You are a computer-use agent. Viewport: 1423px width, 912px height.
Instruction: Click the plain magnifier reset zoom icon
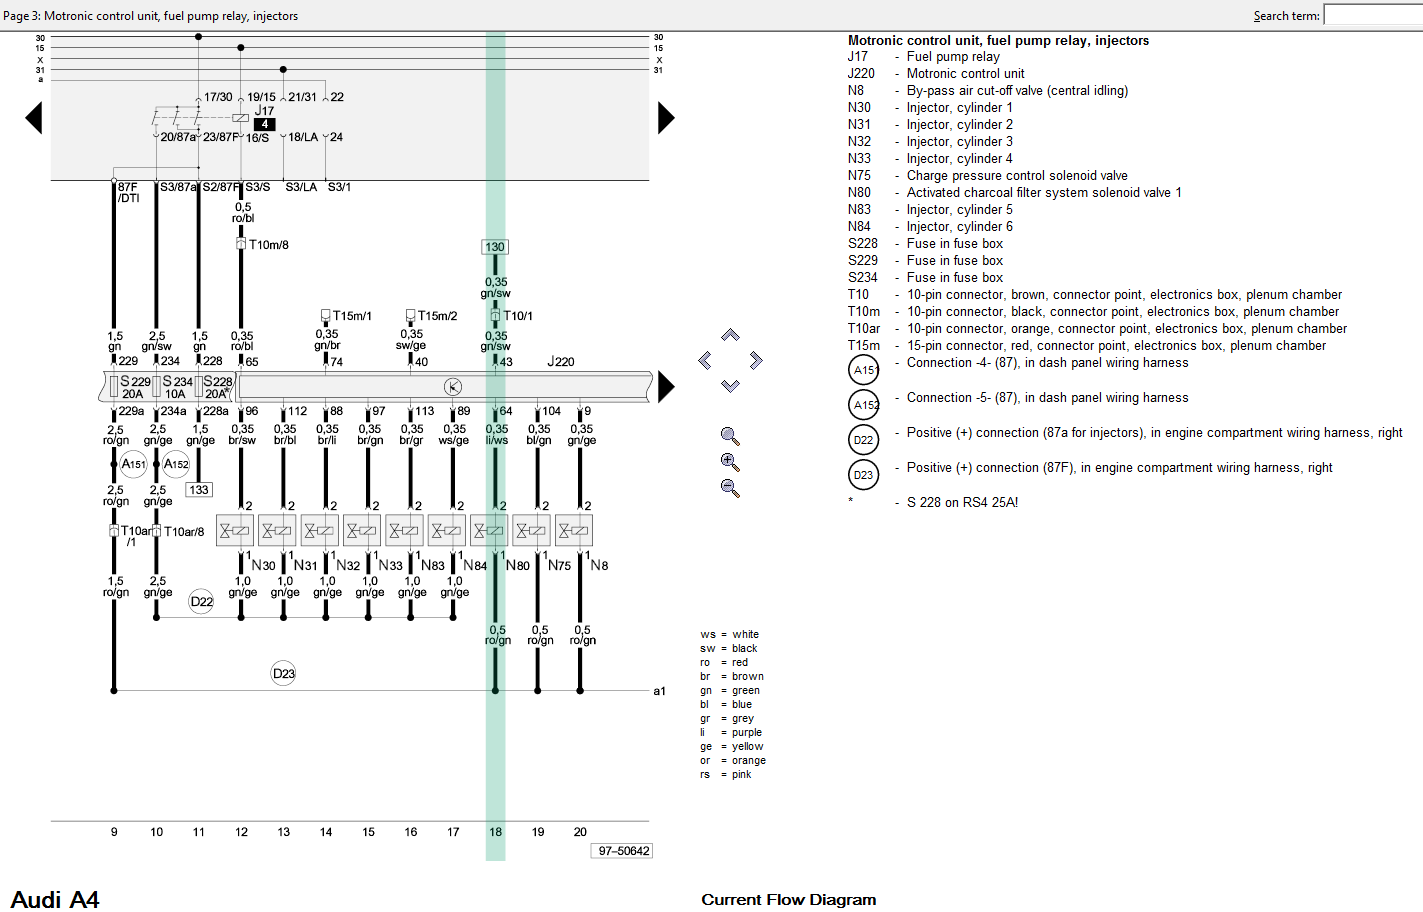tap(730, 436)
